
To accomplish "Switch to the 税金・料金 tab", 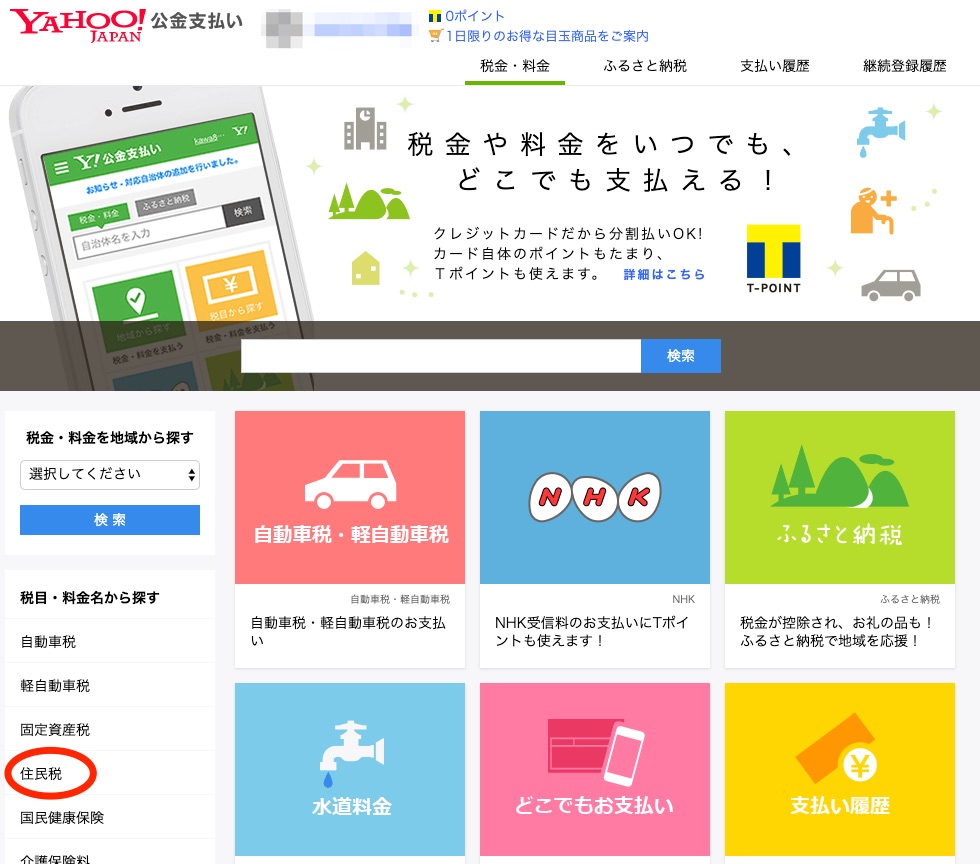I will [x=515, y=66].
